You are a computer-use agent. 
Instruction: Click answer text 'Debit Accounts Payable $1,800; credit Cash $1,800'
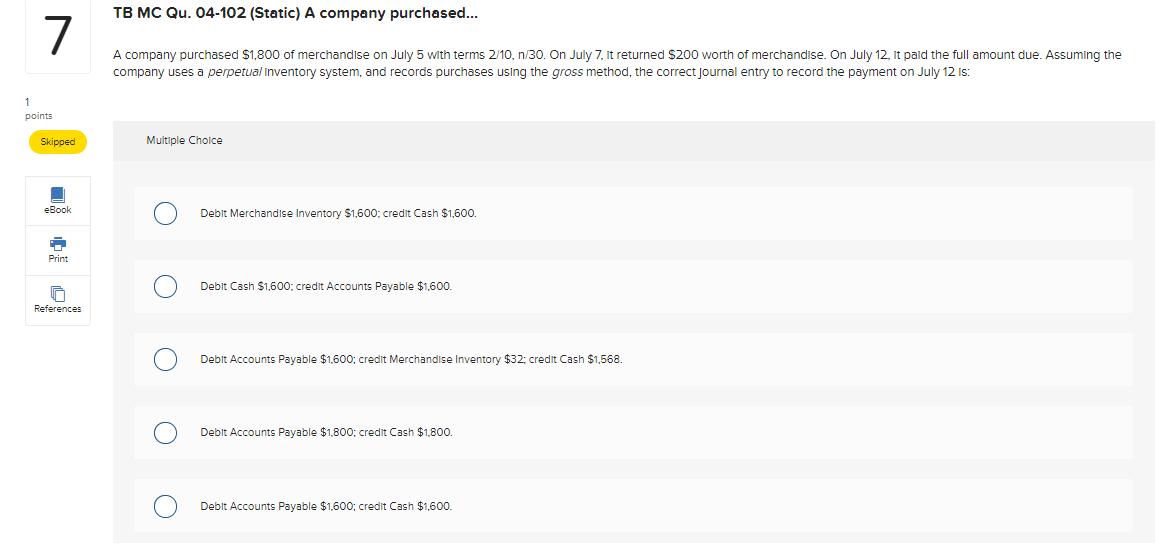click(x=326, y=432)
